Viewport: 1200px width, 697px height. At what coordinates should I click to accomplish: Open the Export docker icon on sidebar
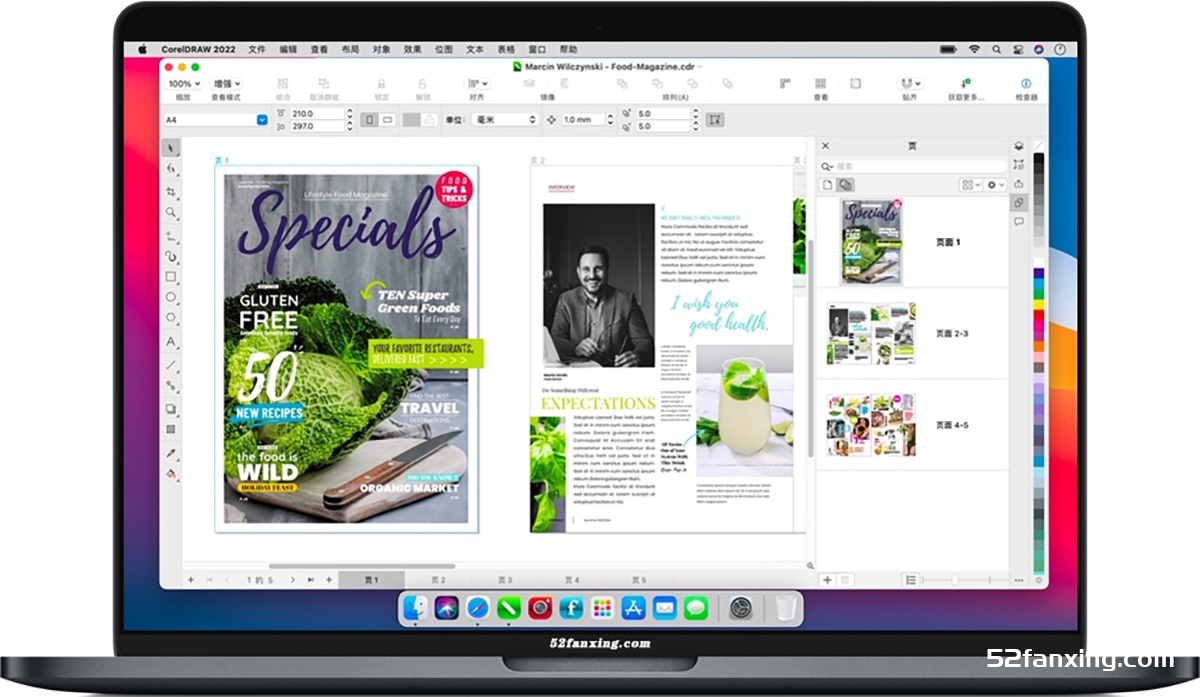click(1018, 184)
